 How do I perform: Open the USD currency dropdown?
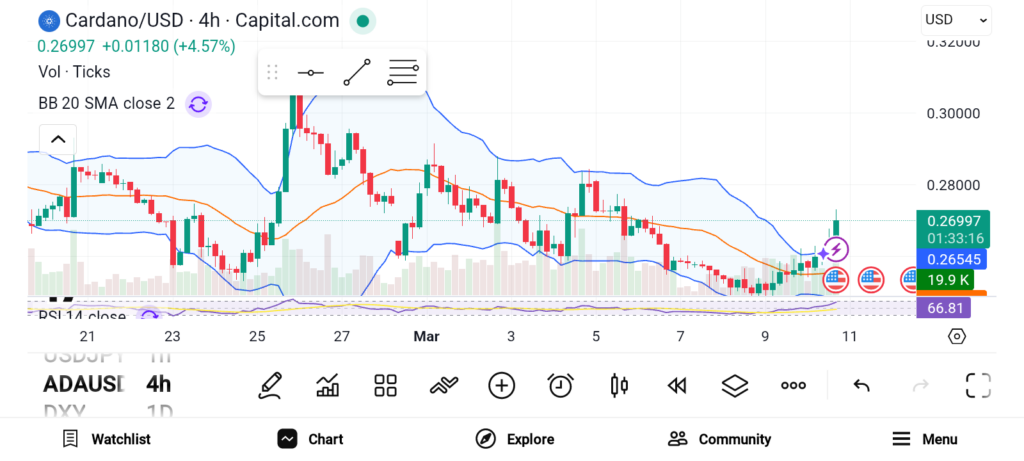(955, 19)
